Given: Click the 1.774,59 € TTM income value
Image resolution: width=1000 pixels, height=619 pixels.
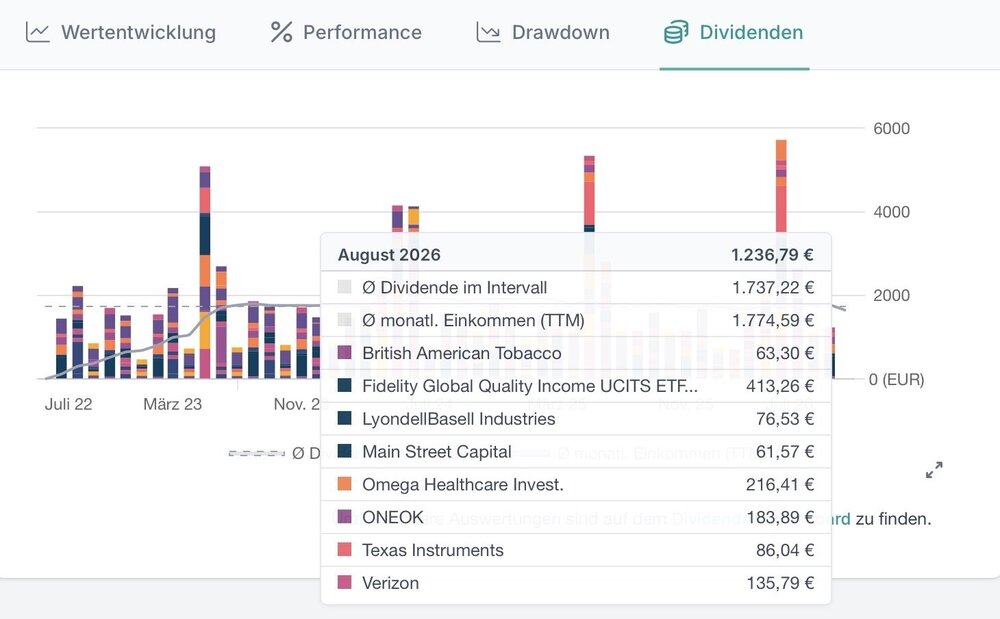Looking at the screenshot, I should (773, 320).
